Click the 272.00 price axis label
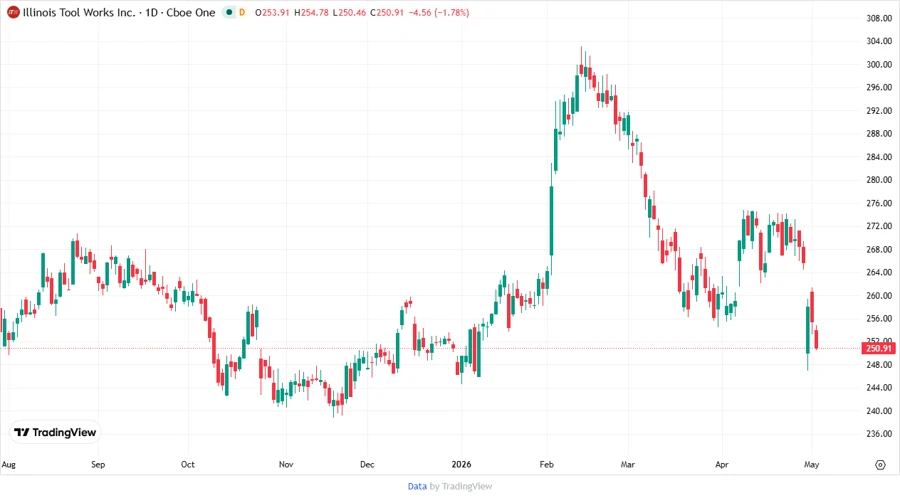The height and width of the screenshot is (498, 900). (879, 226)
